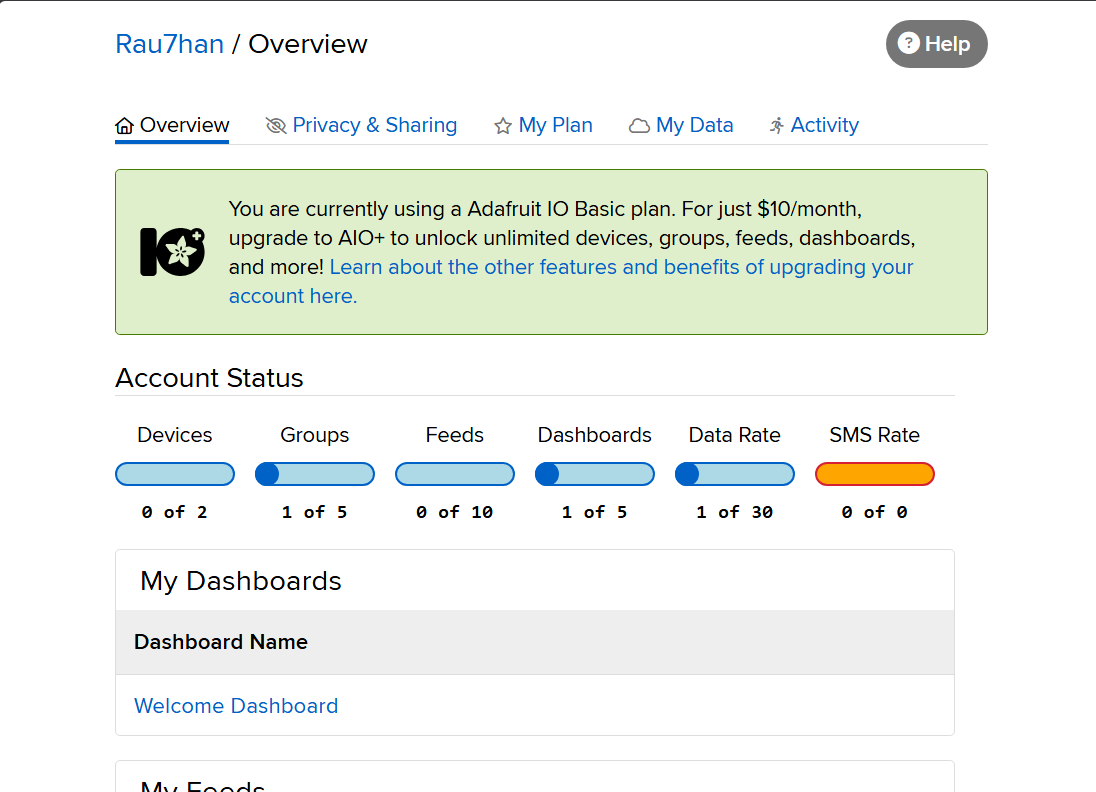The image size is (1096, 792).
Task: Click the Adafruit IO+ logo in banner
Action: (x=173, y=252)
